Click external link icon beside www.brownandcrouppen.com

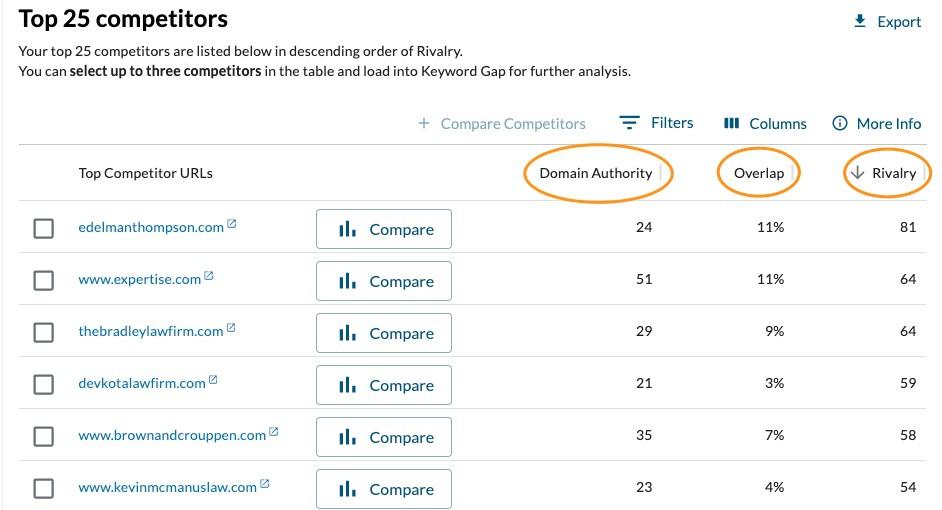274,433
